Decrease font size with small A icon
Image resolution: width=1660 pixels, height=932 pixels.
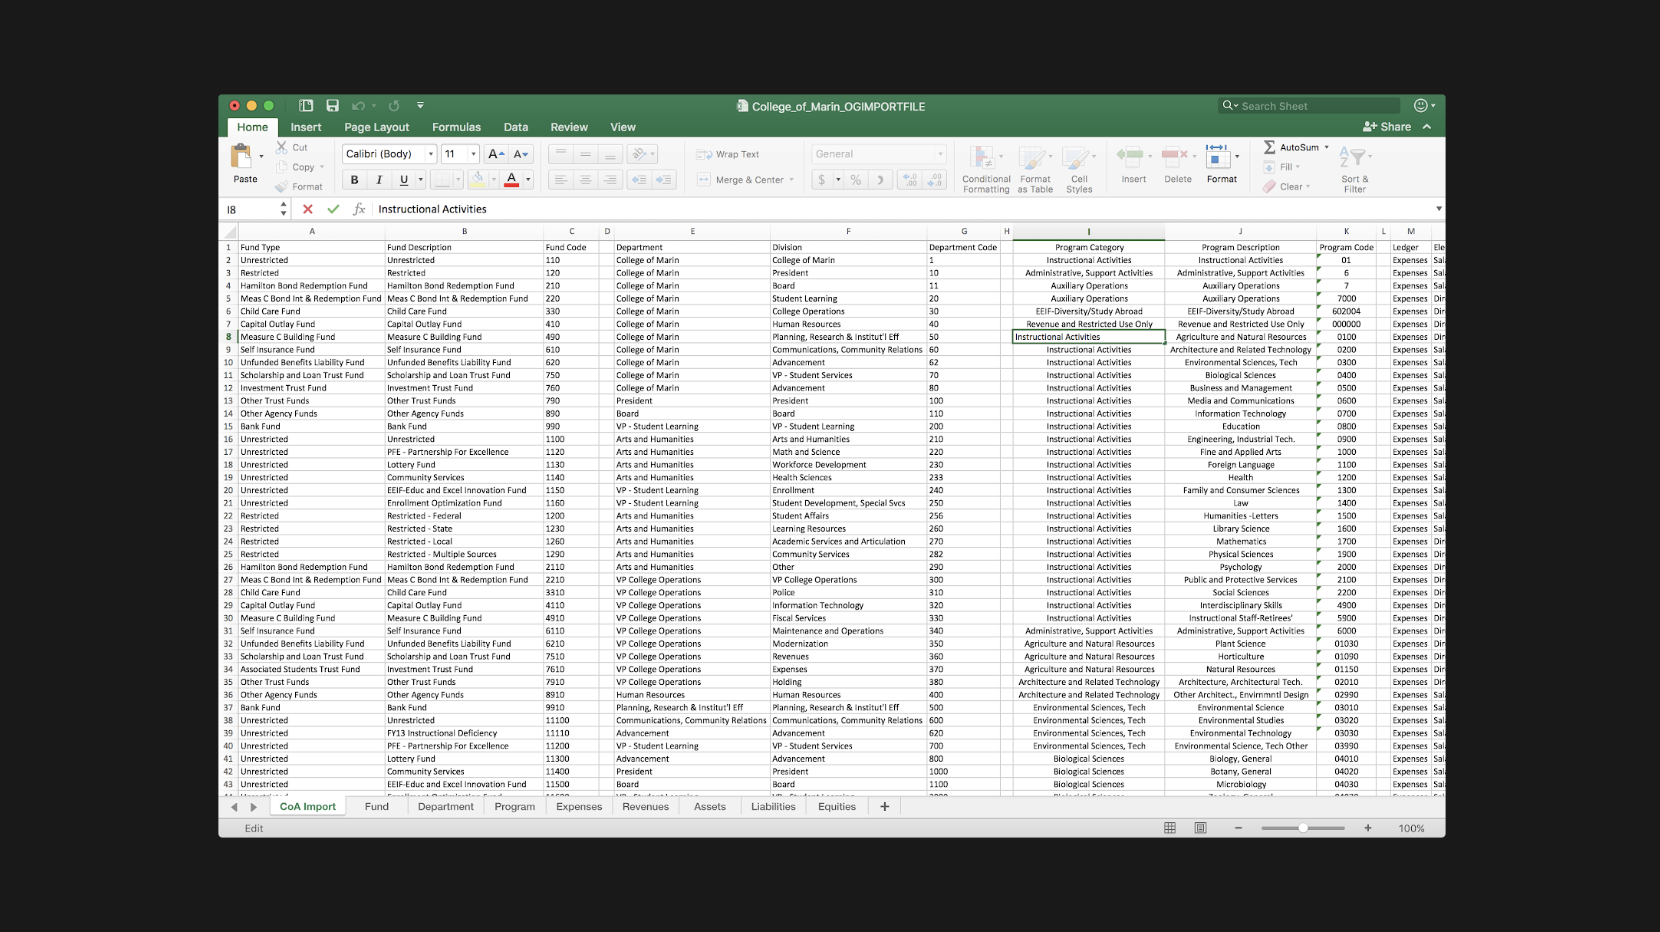[520, 154]
